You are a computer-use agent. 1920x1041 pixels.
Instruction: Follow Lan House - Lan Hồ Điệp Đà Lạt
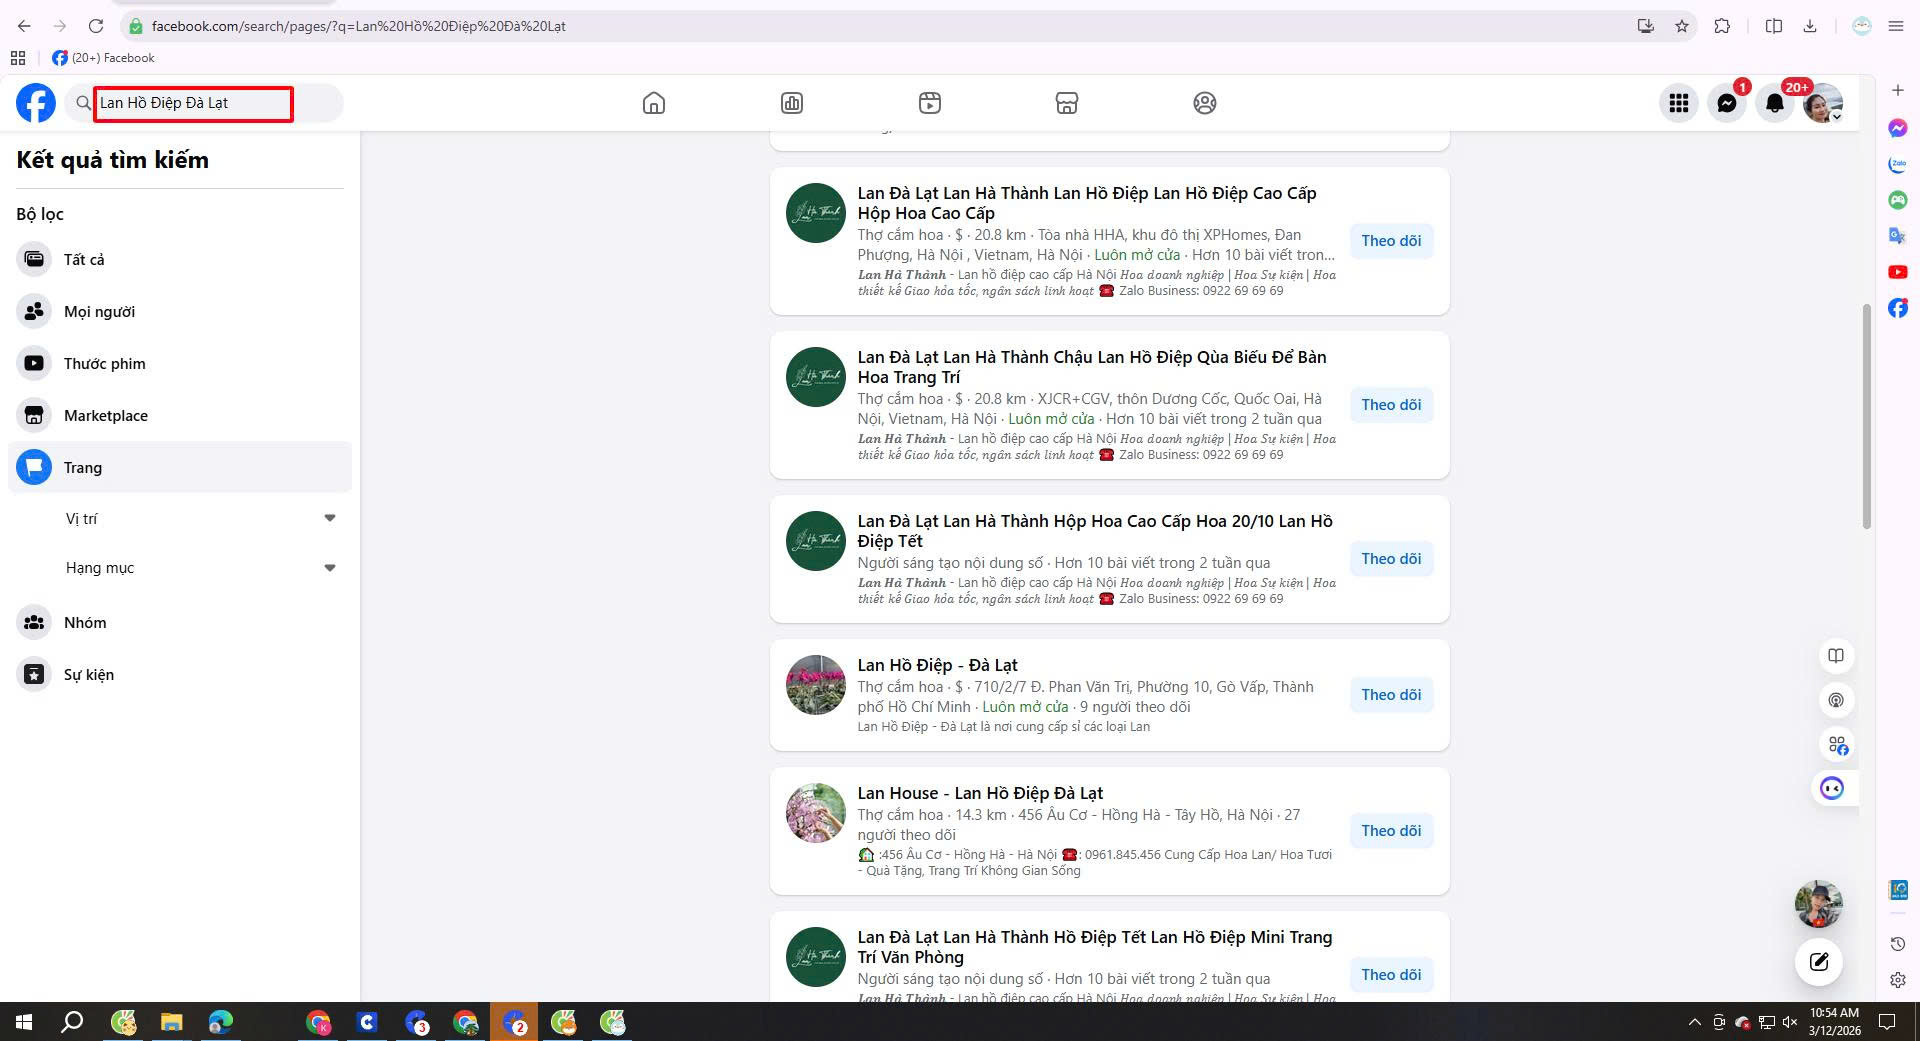[x=1391, y=831]
